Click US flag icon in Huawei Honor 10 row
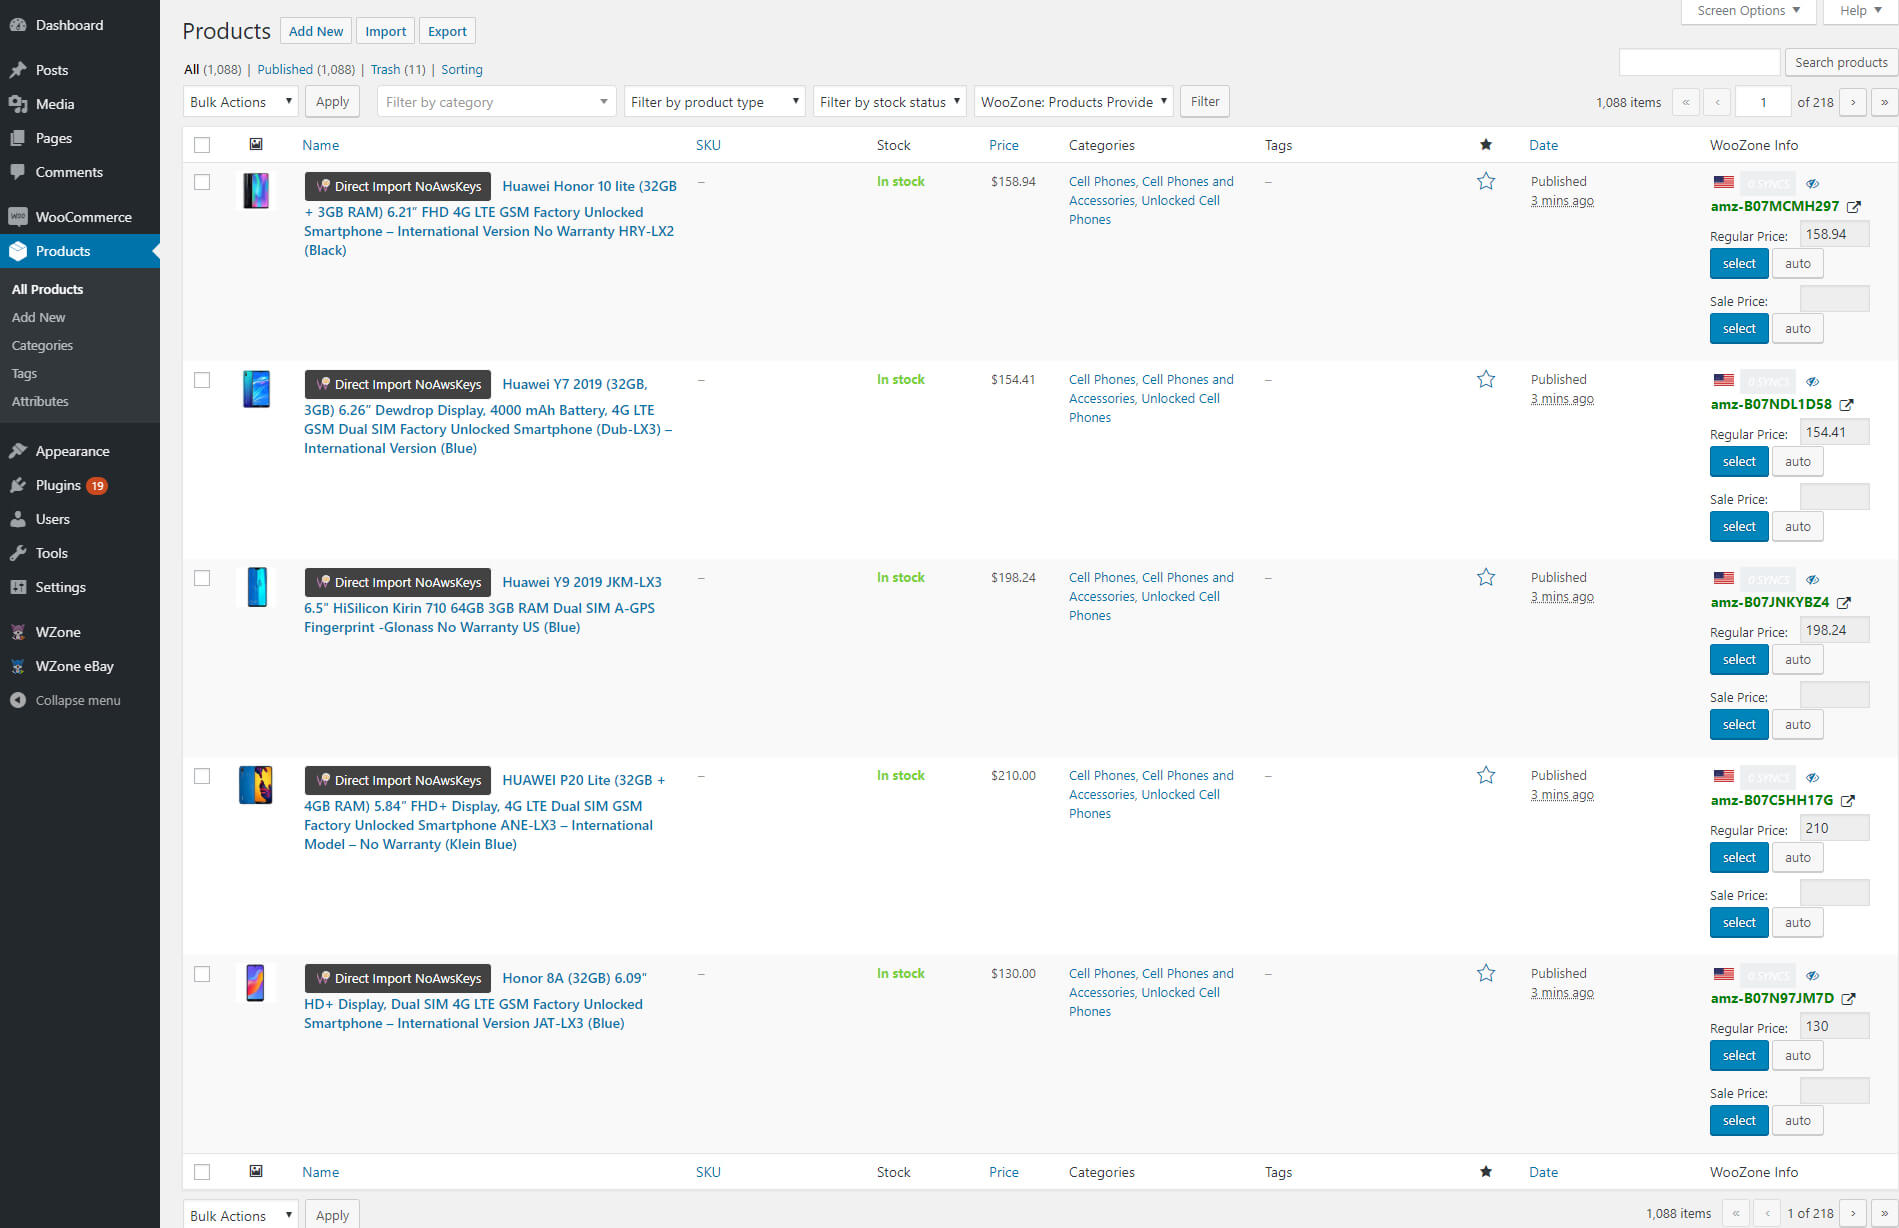 (1723, 182)
